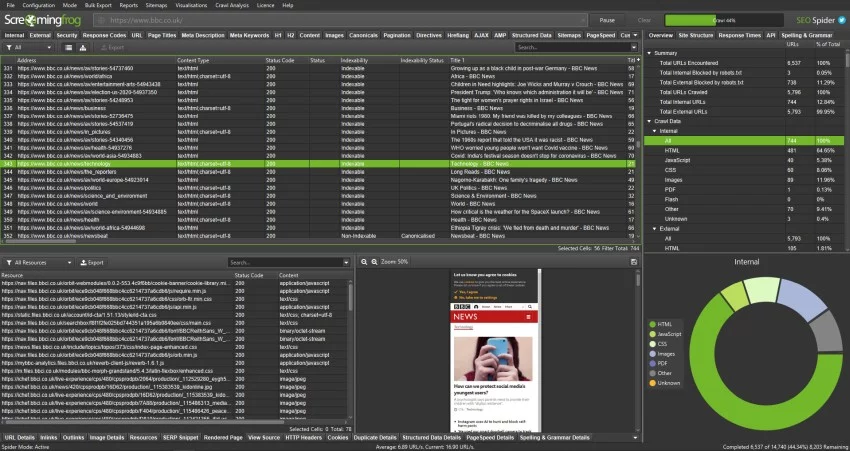Image resolution: width=850 pixels, height=451 pixels.
Task: Collapse the Crawl Data section
Action: point(649,121)
